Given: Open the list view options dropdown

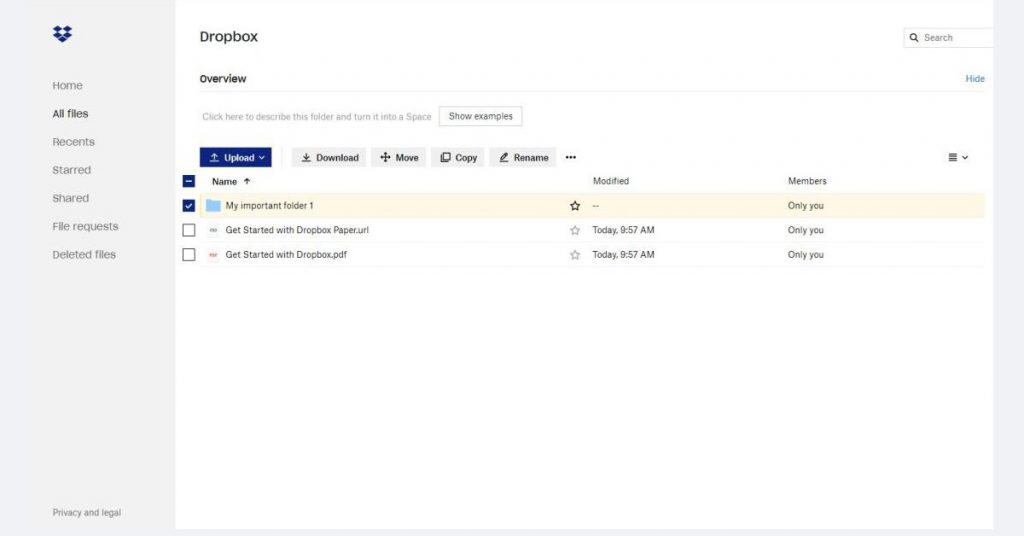Looking at the screenshot, I should [958, 157].
